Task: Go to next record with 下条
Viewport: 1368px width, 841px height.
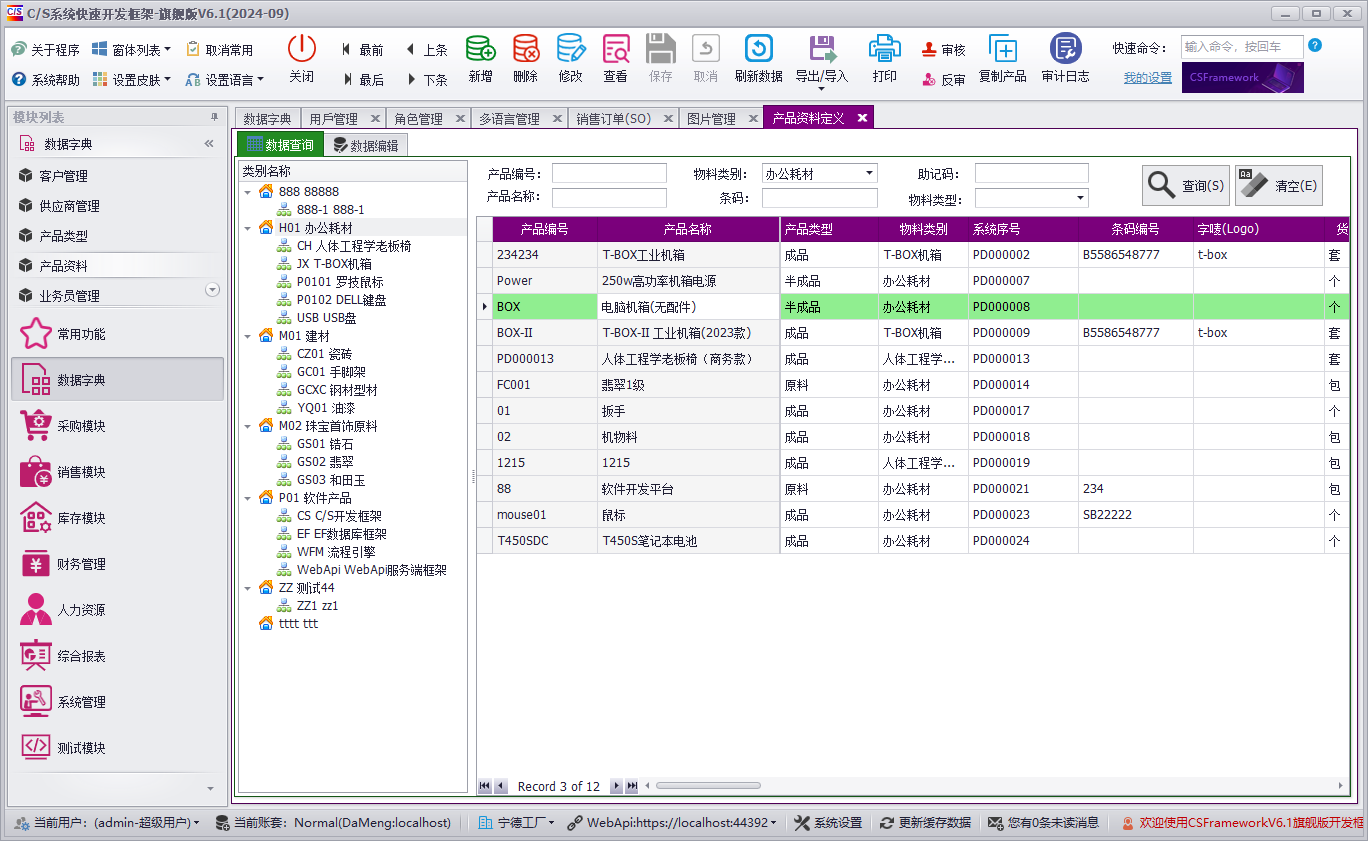Action: coord(427,79)
